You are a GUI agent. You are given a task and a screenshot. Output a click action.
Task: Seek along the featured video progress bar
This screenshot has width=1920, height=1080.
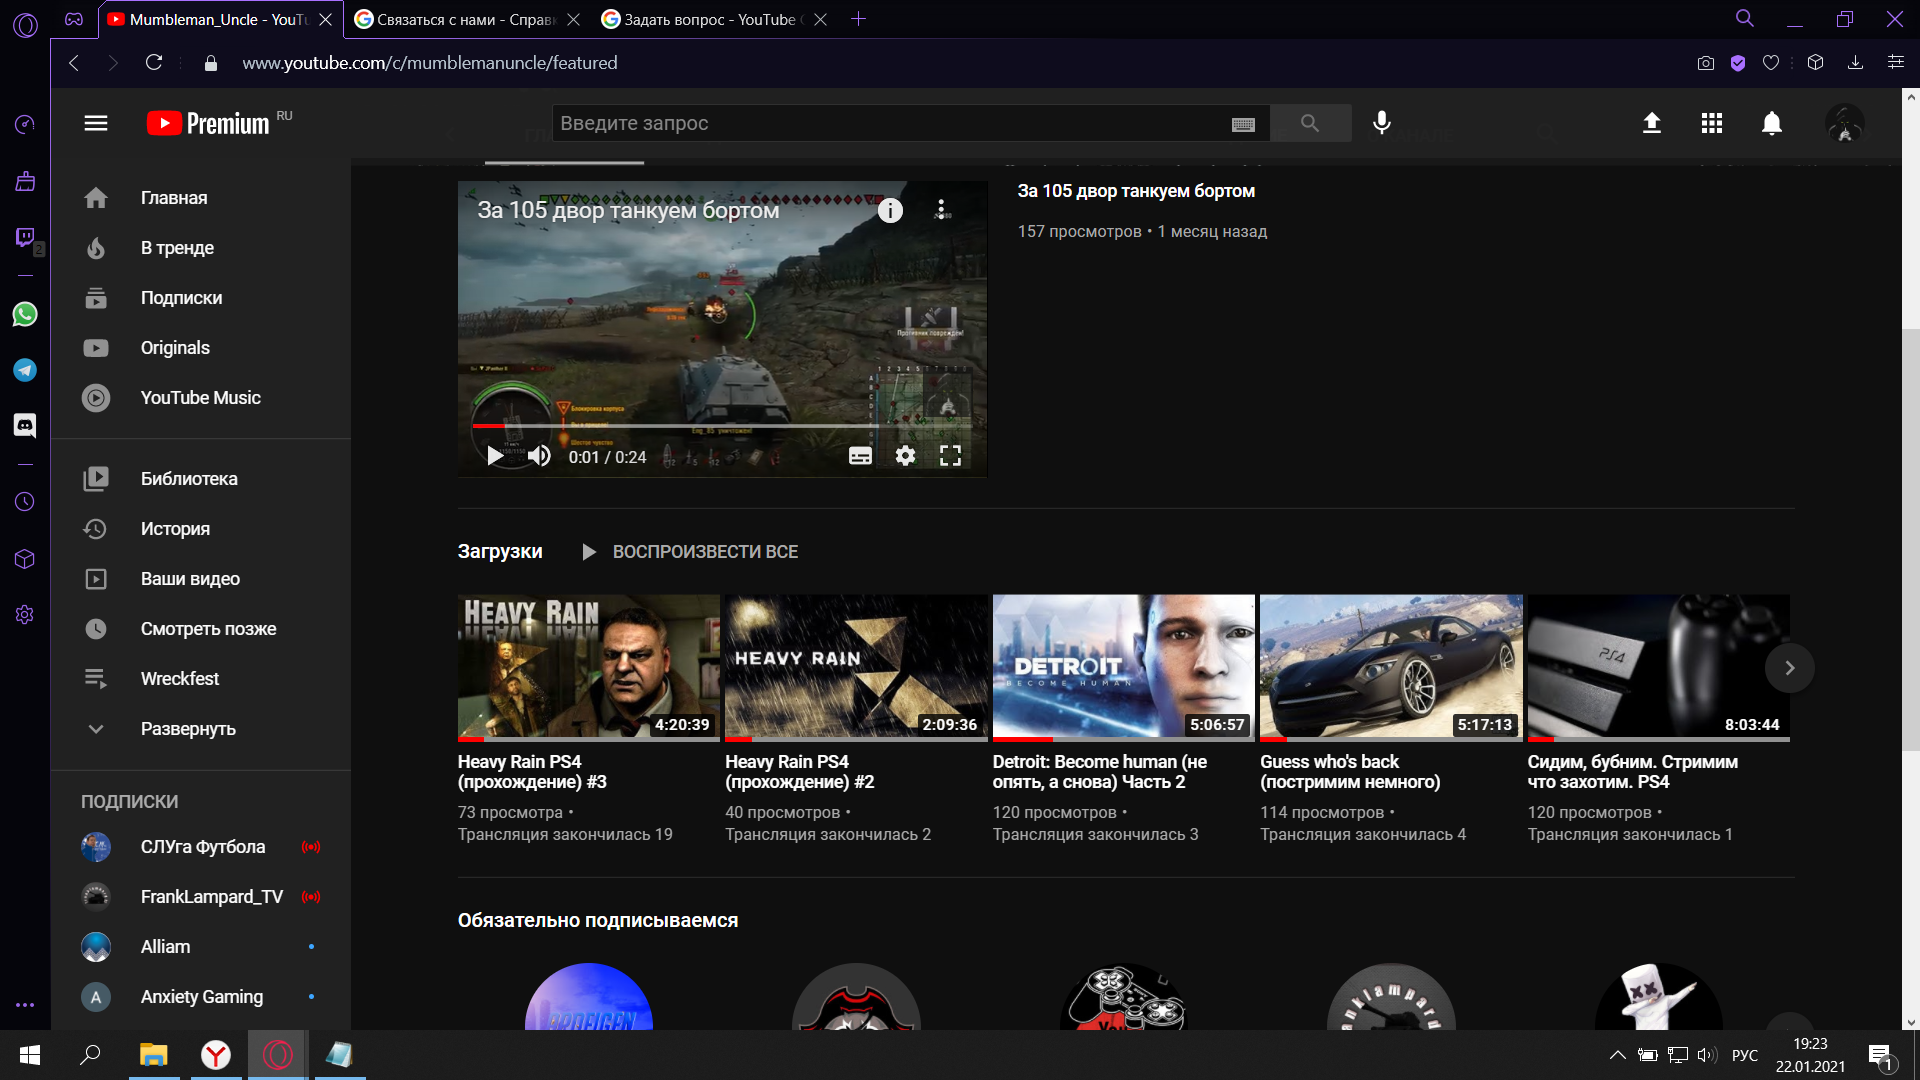722,426
